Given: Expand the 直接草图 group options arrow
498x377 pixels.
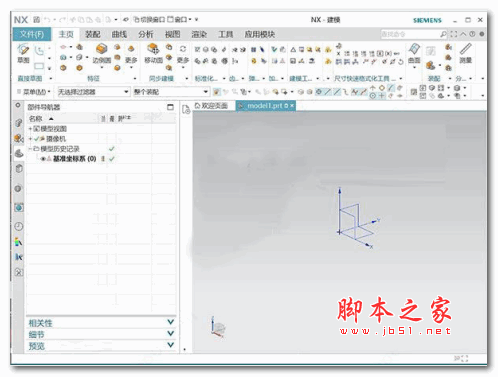Looking at the screenshot, I should tap(51, 79).
